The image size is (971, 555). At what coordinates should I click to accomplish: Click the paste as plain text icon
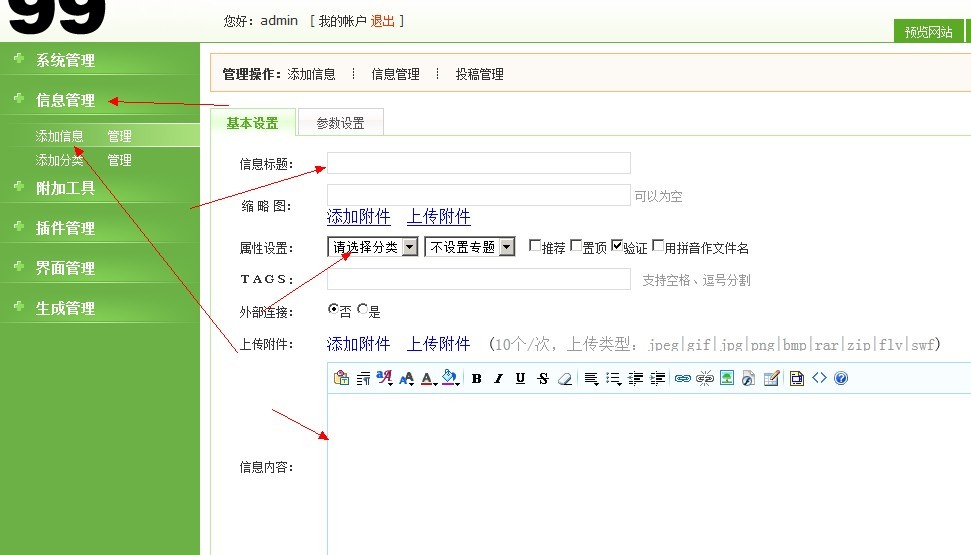pos(341,378)
